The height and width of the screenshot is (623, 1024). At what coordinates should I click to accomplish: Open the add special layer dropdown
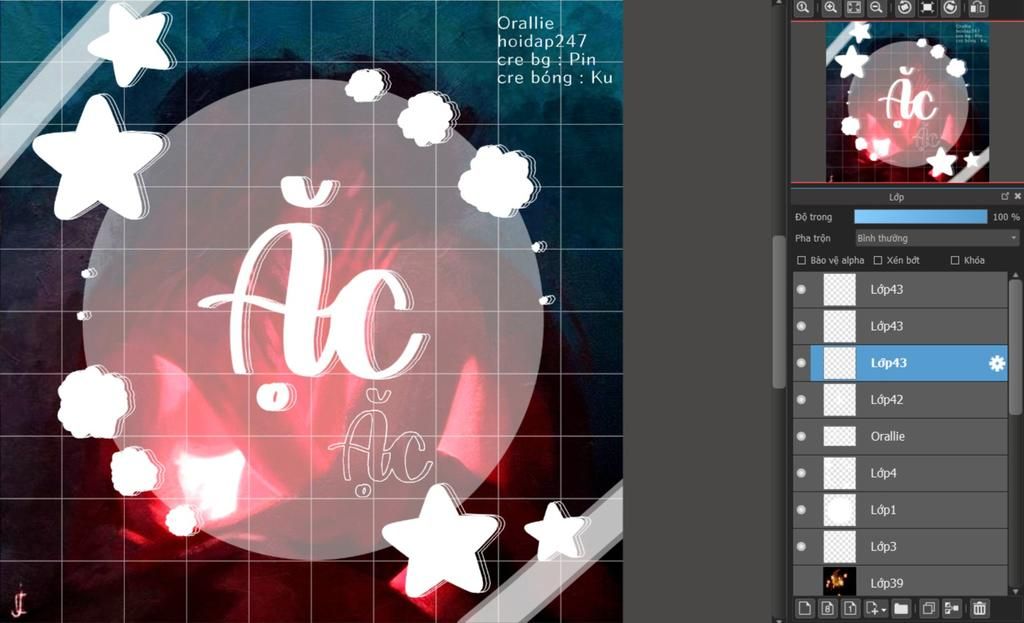(876, 609)
